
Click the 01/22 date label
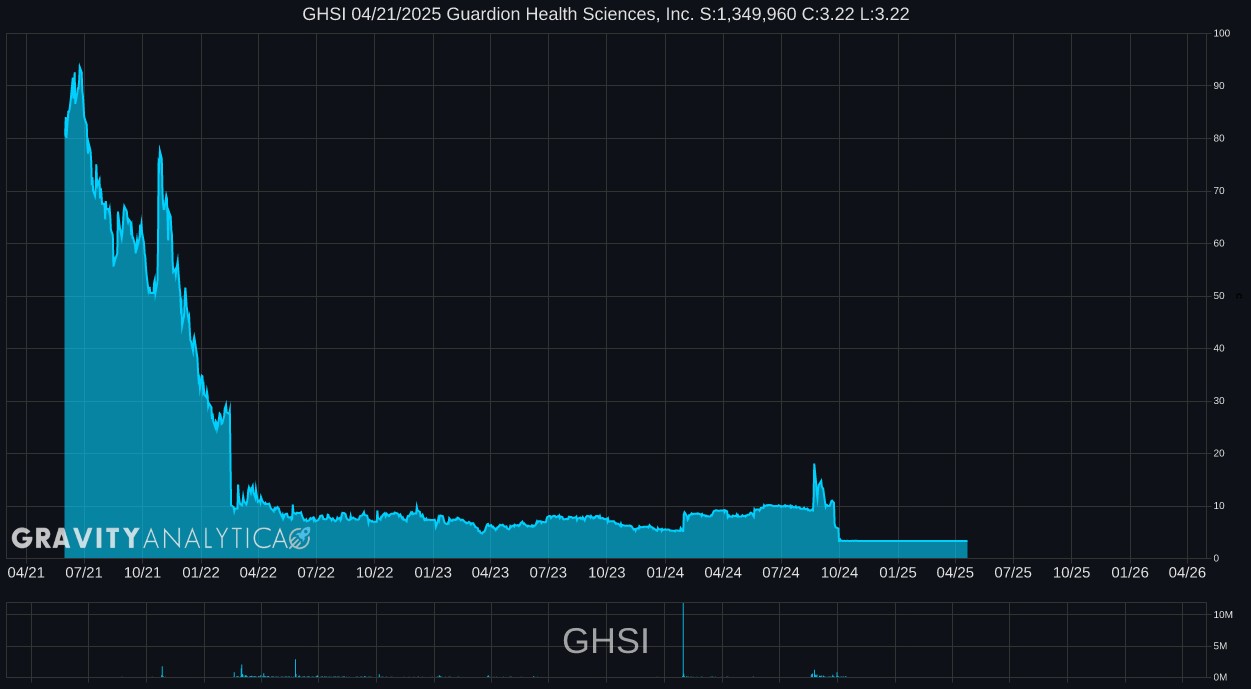(x=201, y=573)
